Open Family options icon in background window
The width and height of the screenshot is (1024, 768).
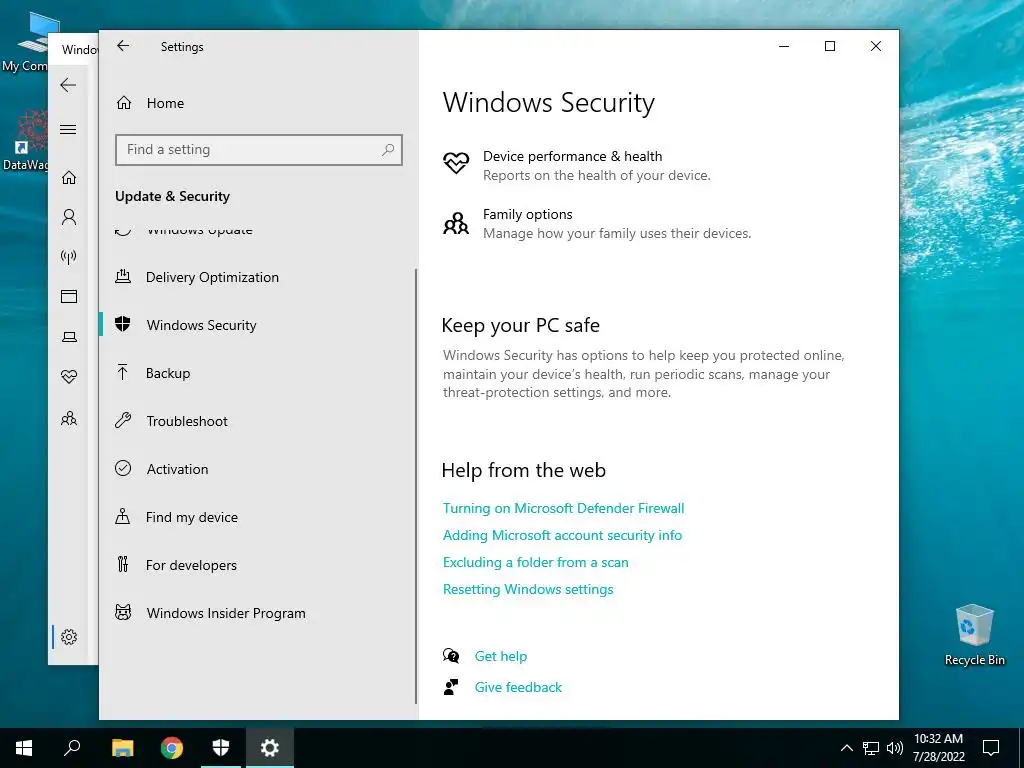click(69, 418)
